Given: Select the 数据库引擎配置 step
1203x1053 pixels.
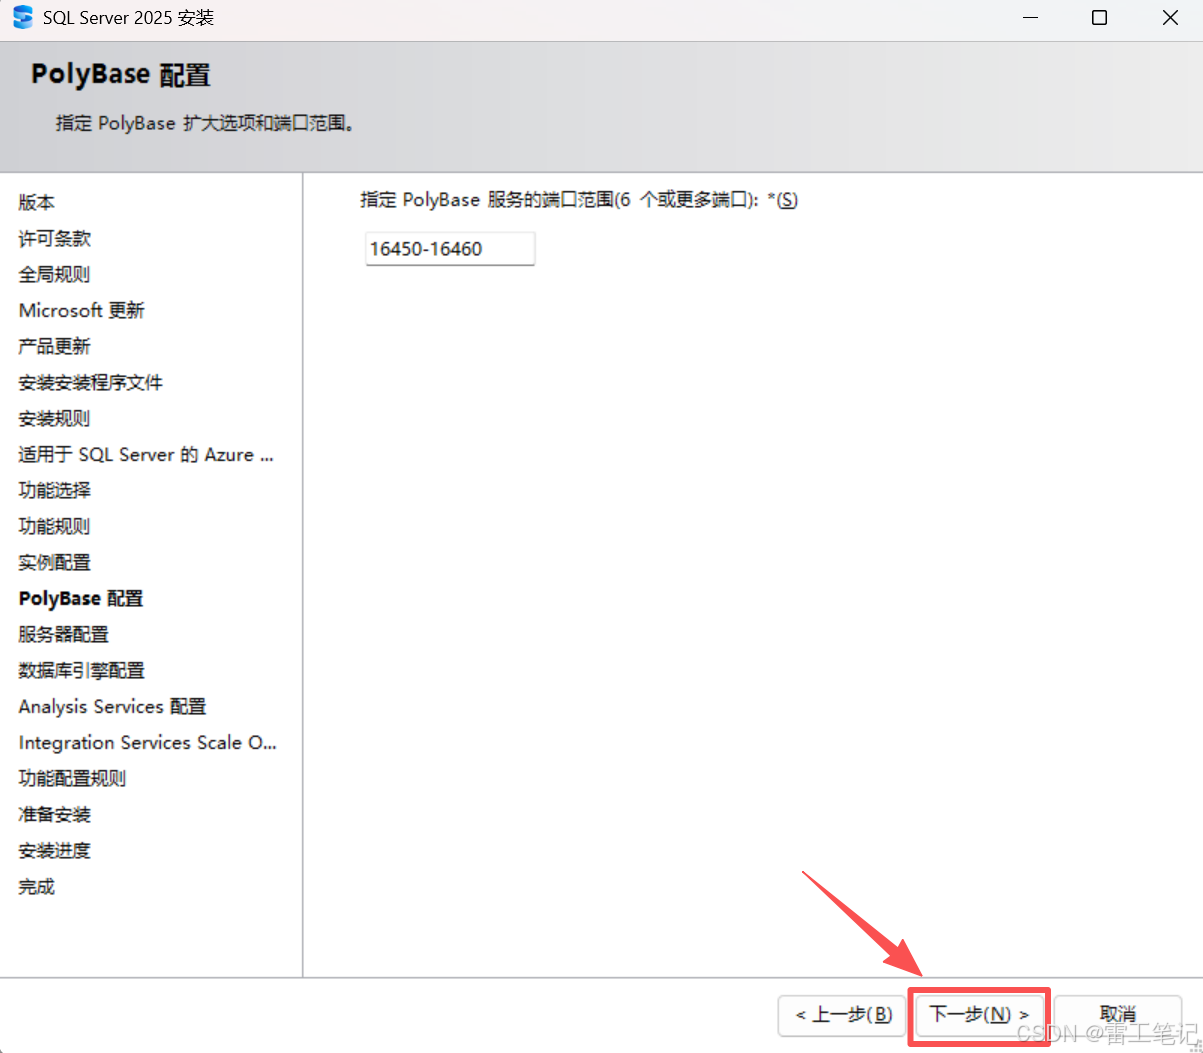Looking at the screenshot, I should (82, 670).
